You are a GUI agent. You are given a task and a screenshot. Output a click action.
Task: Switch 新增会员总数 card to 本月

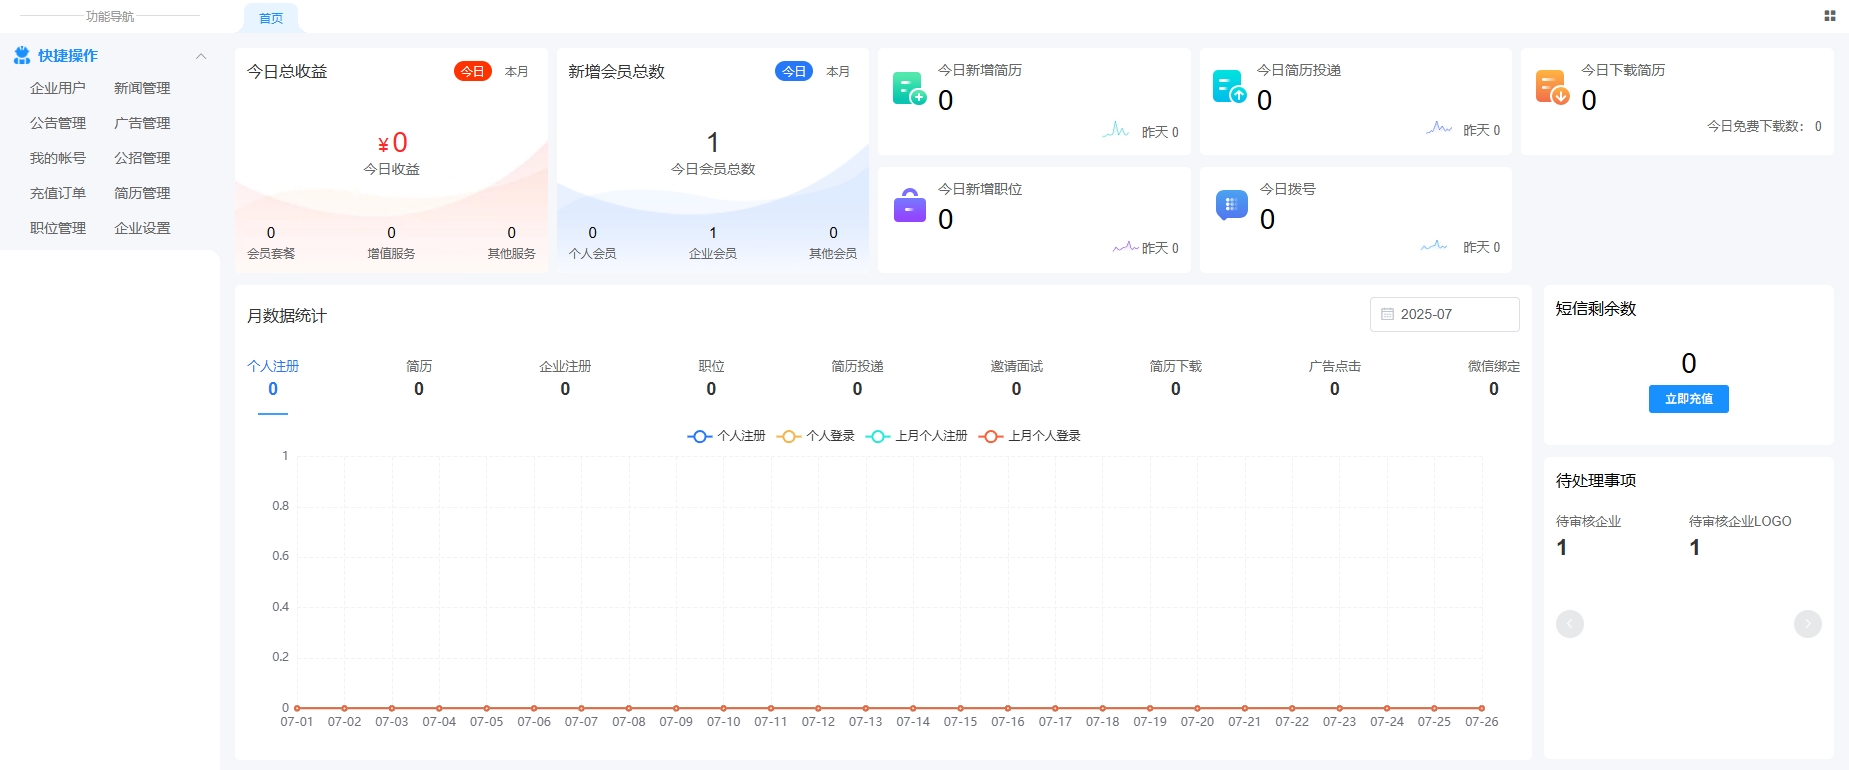point(838,72)
